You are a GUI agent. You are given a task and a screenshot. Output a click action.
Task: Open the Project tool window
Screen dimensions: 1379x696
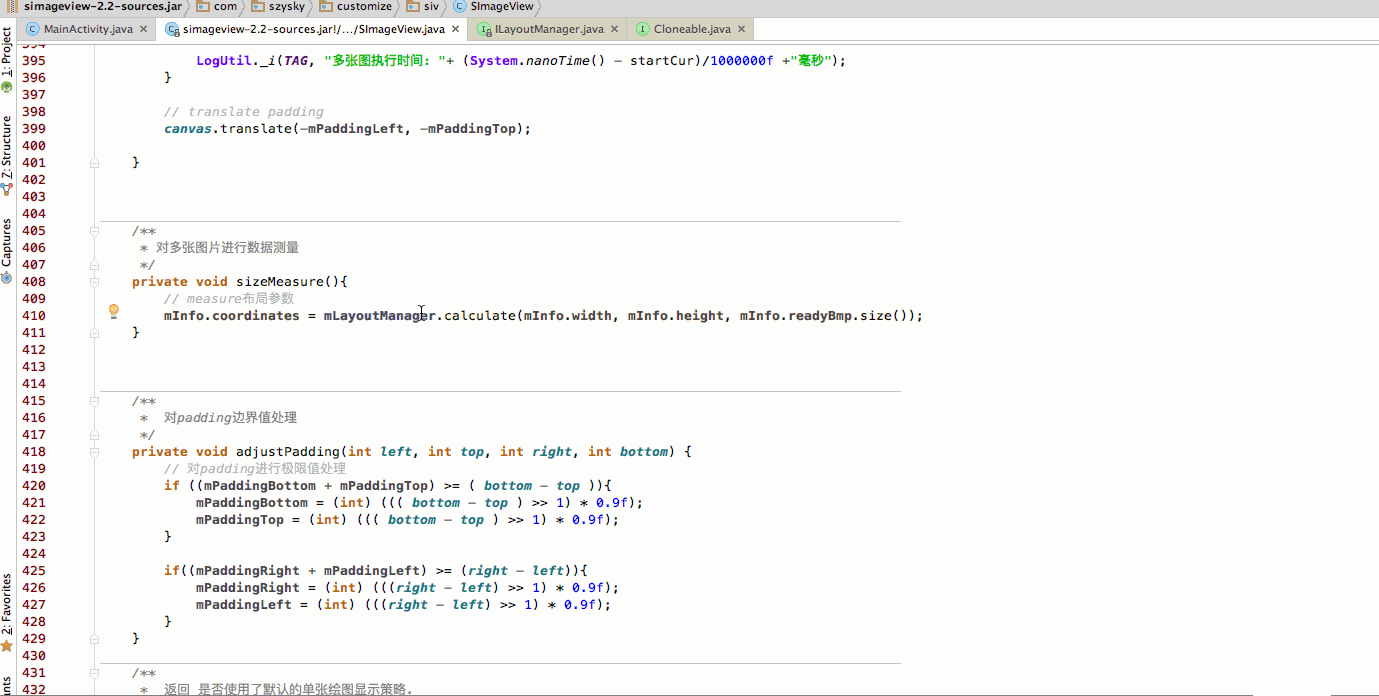[x=7, y=59]
